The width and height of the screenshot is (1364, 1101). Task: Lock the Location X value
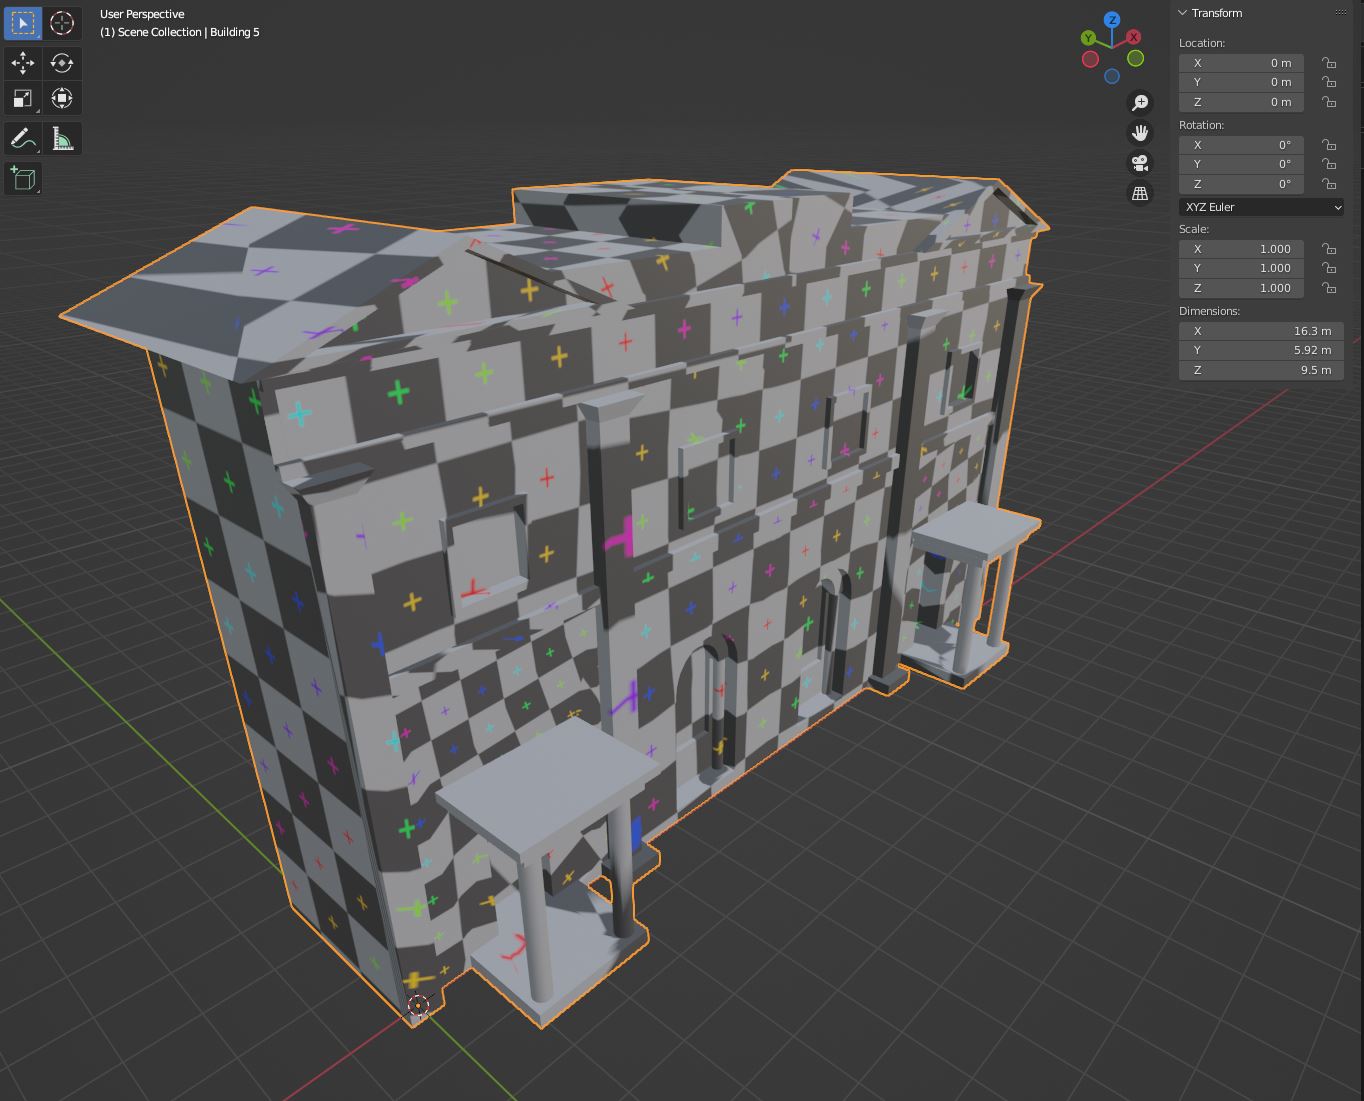point(1329,63)
